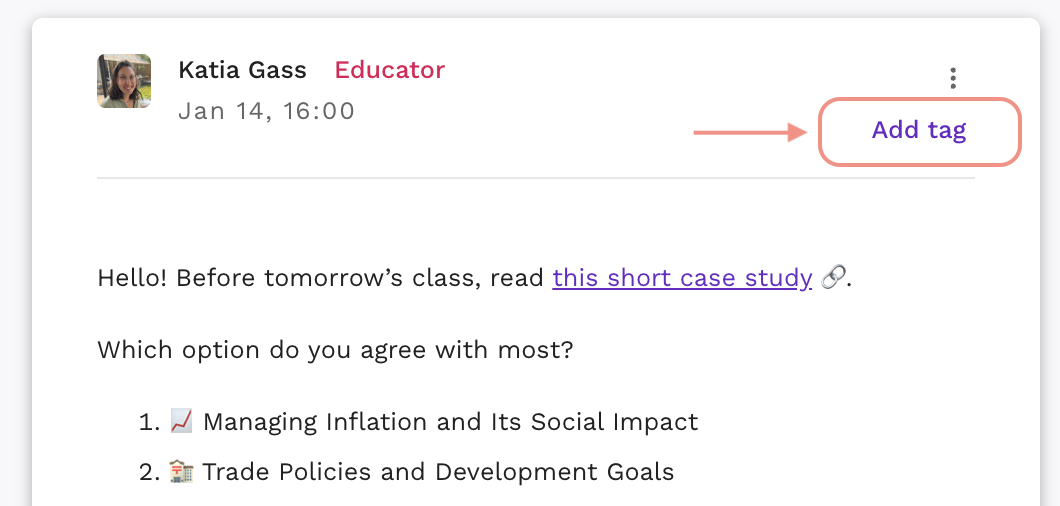Click Katia Gass's profile picture
Screen dimensions: 1060x506
pos(124,81)
